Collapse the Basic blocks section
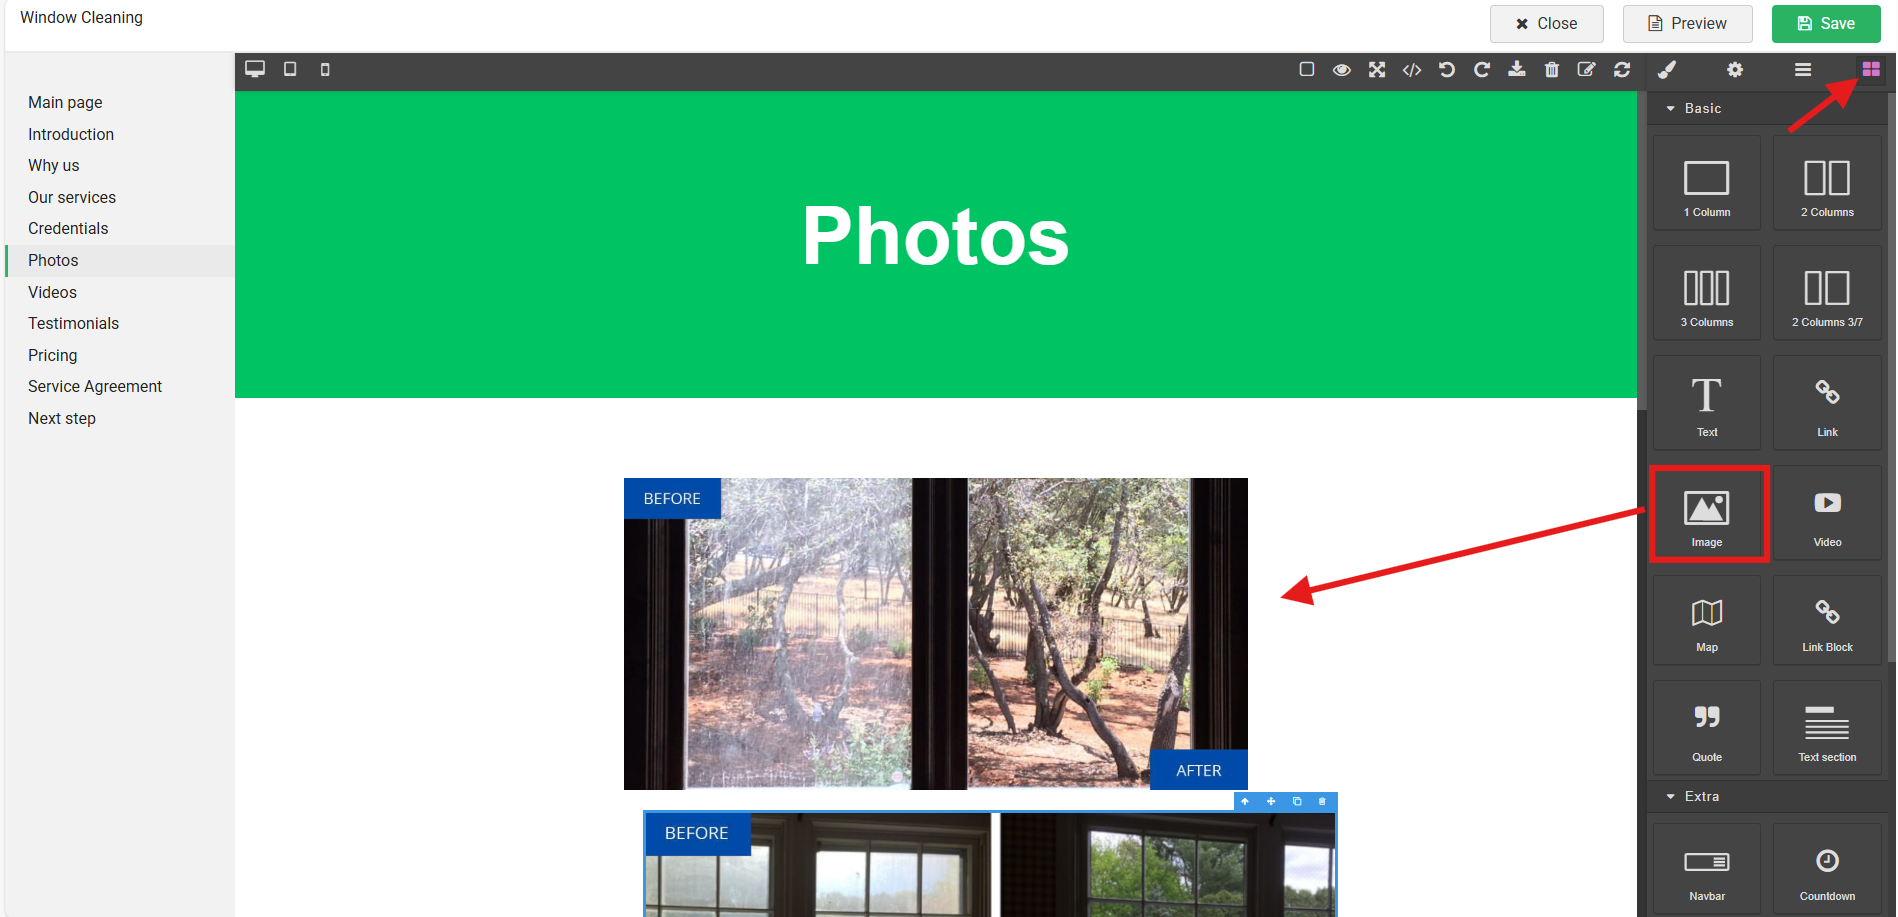 pos(1693,108)
